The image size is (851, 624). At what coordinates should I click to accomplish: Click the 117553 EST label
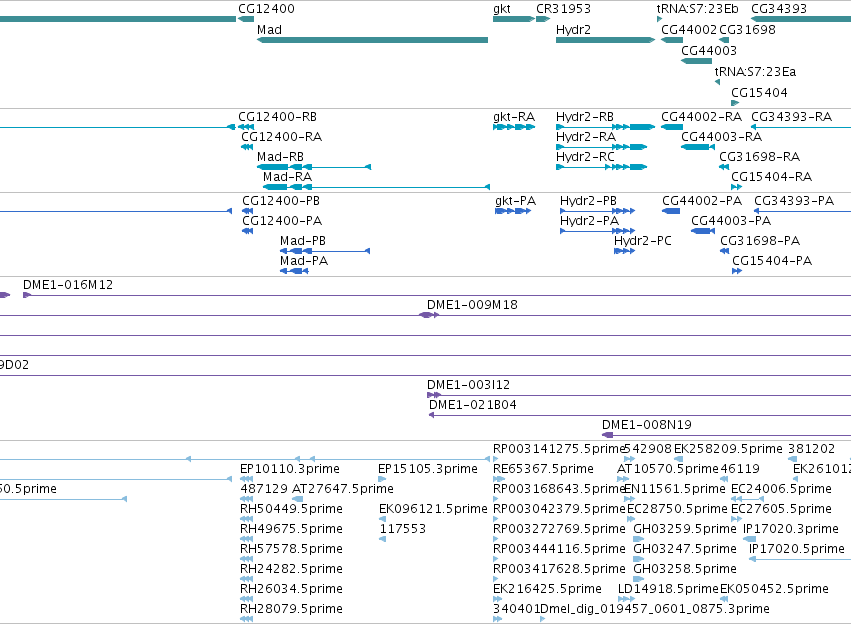[403, 529]
